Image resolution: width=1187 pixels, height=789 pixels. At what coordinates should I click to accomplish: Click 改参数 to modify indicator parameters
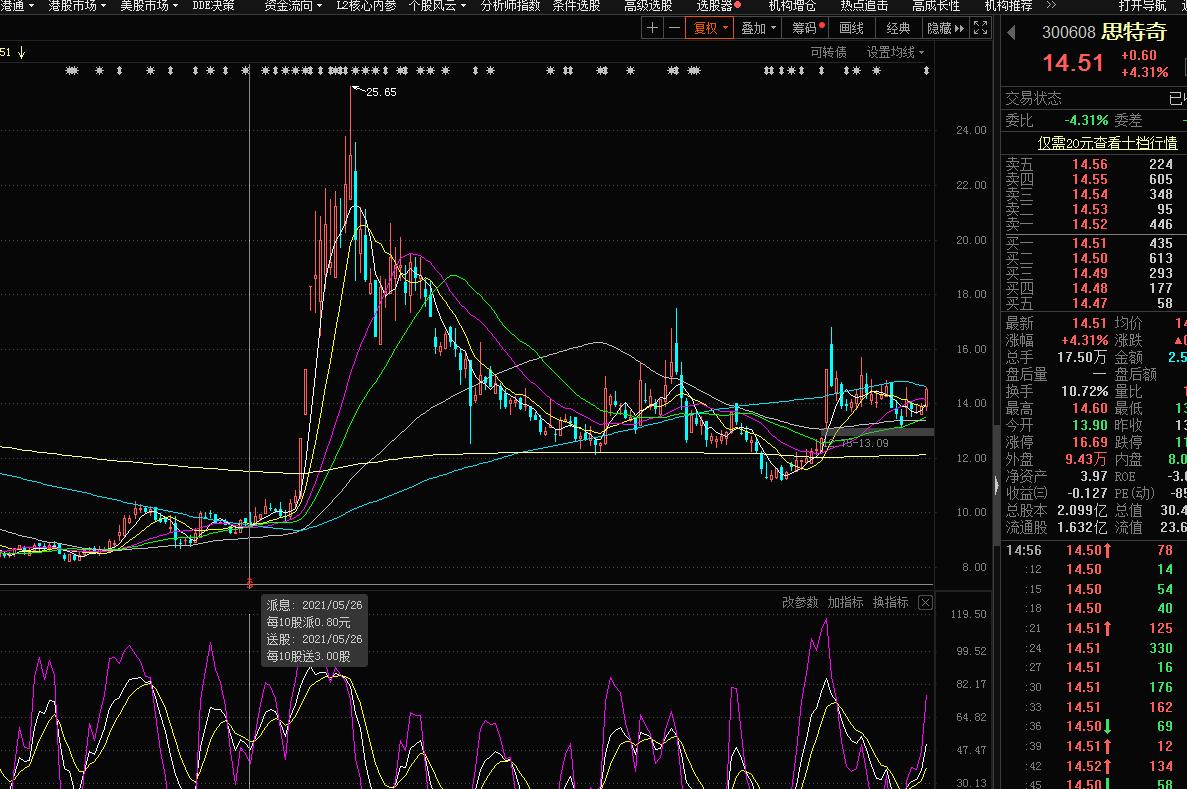(800, 602)
